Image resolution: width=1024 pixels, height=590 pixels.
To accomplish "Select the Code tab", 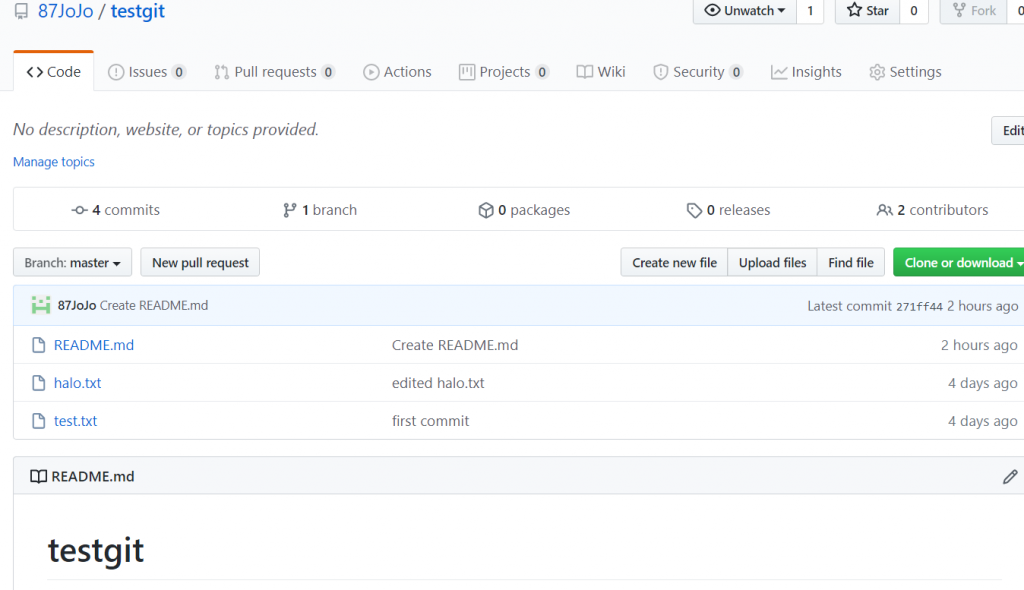I will [x=54, y=71].
